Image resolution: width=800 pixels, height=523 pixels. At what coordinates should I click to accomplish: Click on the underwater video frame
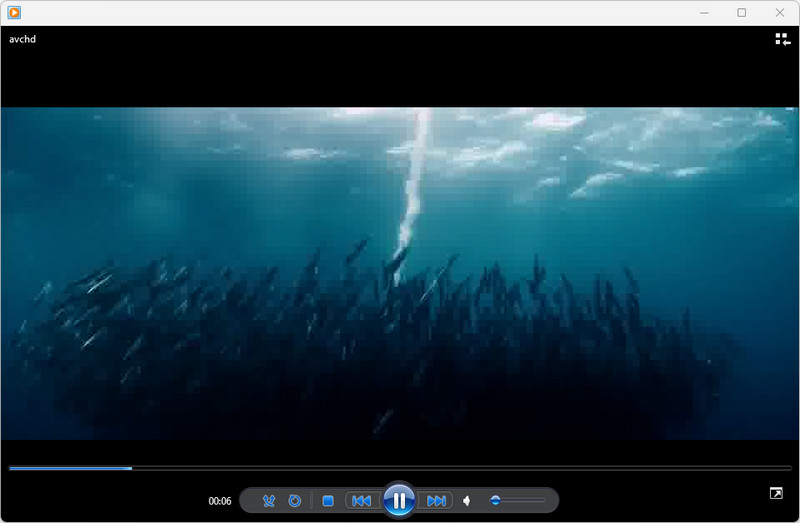point(400,273)
